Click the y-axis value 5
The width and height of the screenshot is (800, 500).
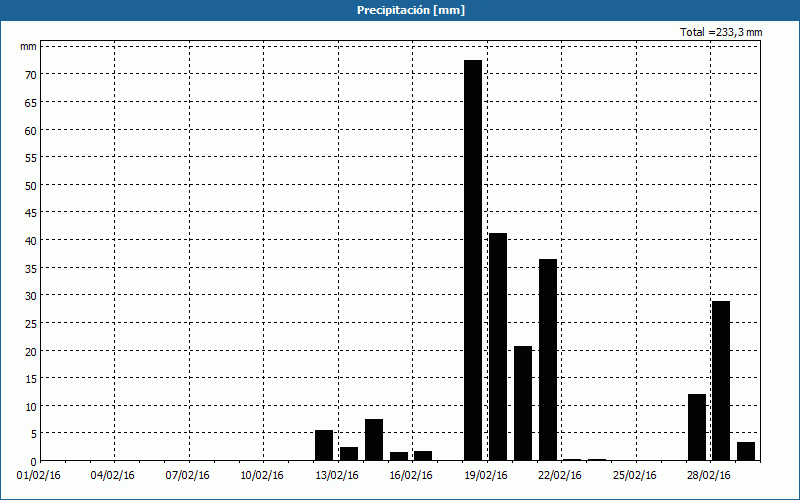coord(34,435)
